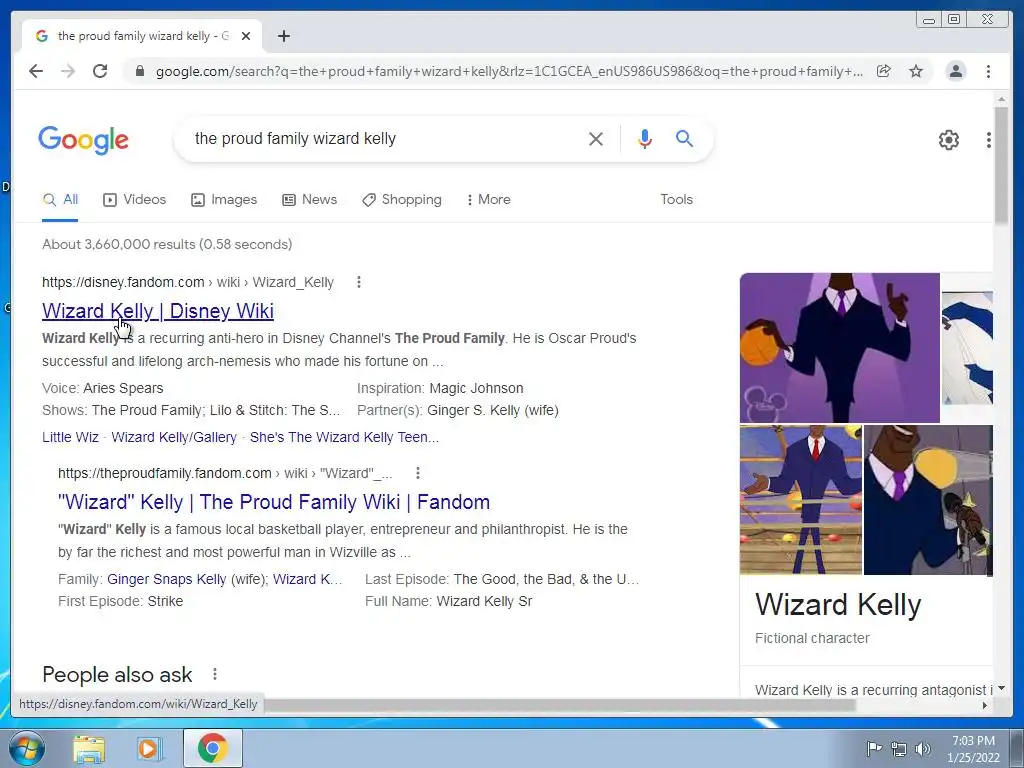
Task: Start voice search with the microphone
Action: pyautogui.click(x=645, y=138)
